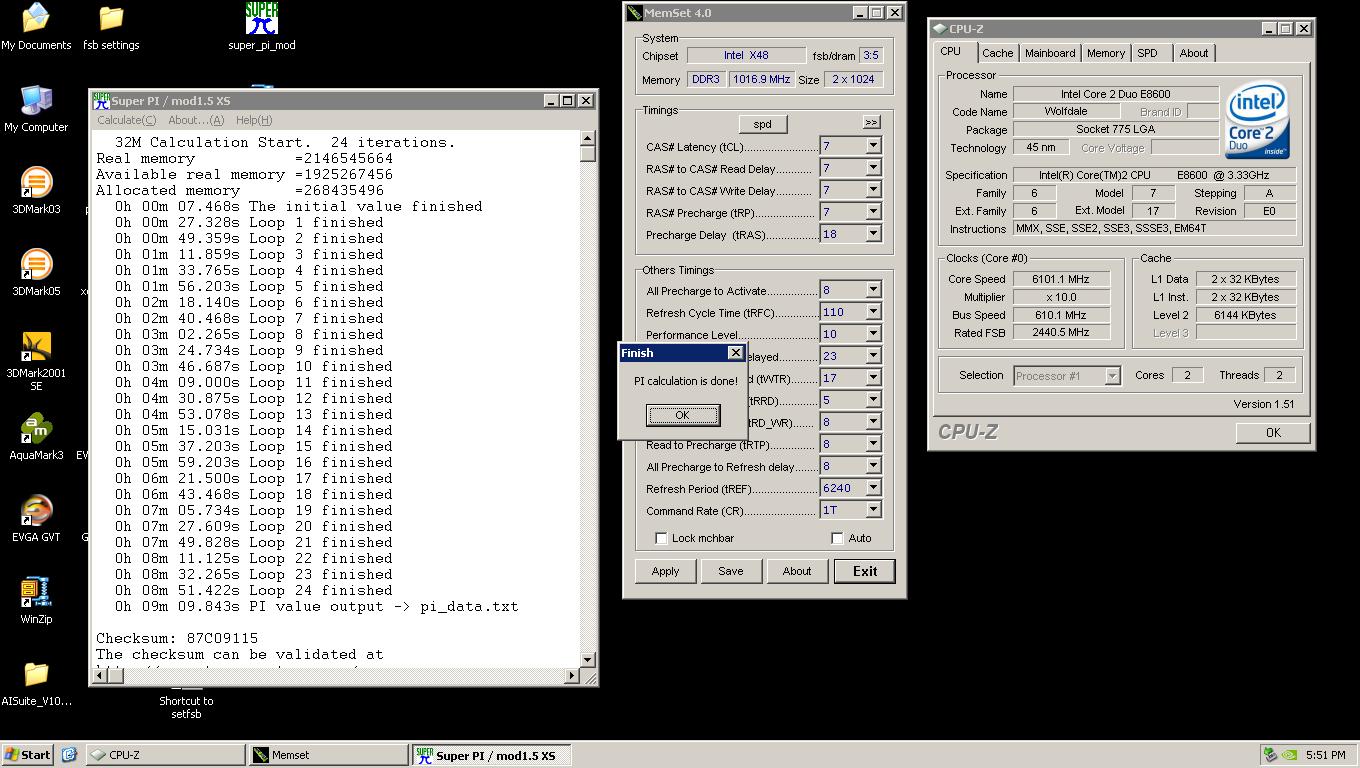The height and width of the screenshot is (768, 1360).
Task: Click OK in the Finish dialog
Action: [682, 415]
